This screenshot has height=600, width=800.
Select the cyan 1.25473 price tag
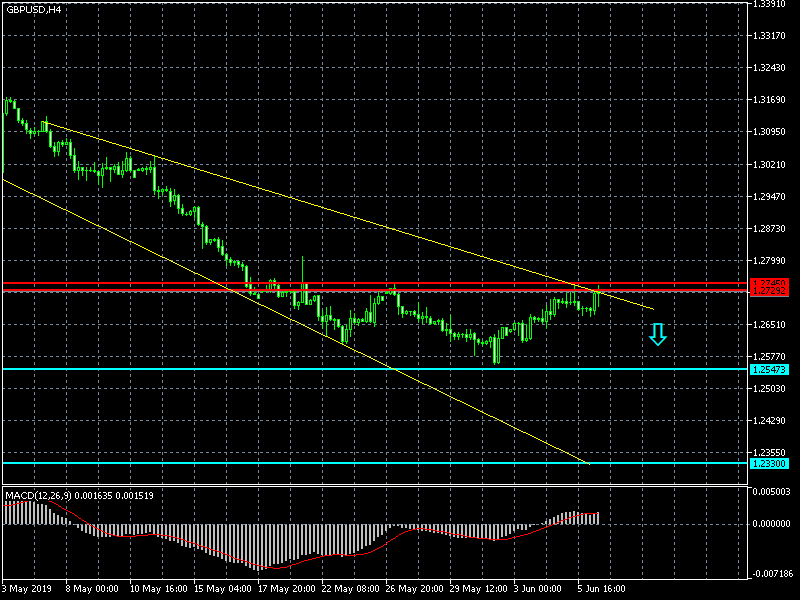click(769, 369)
